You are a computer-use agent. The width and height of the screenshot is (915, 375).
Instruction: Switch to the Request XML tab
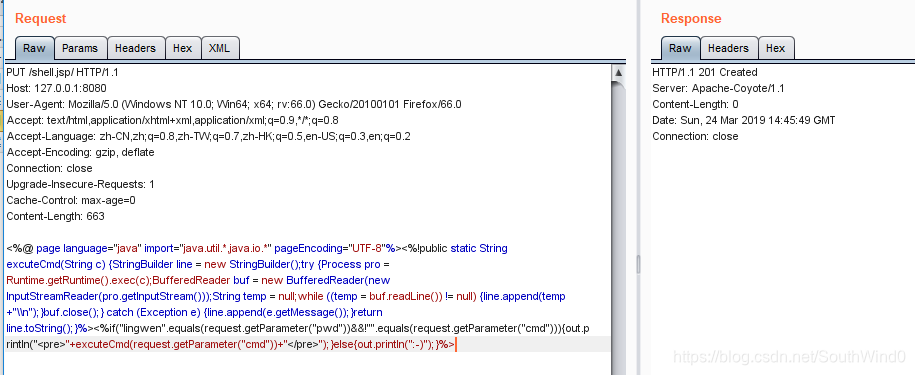click(x=219, y=48)
